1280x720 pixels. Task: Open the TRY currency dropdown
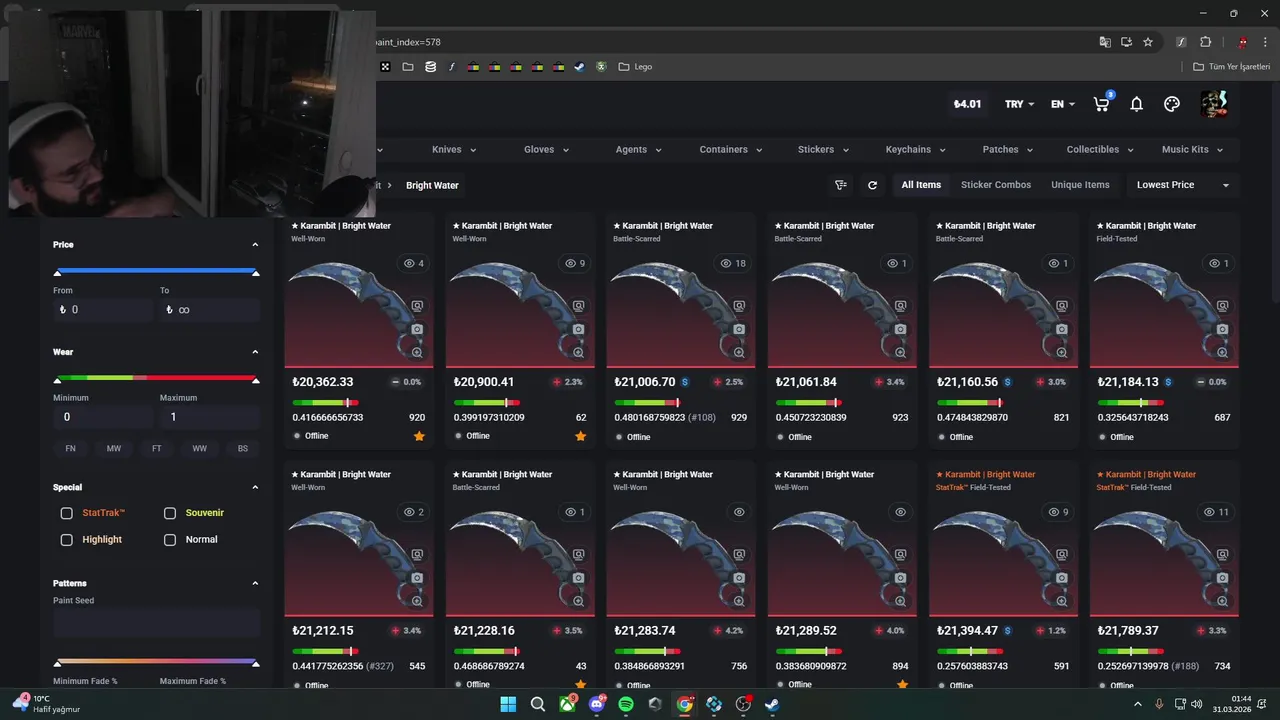point(1019,104)
